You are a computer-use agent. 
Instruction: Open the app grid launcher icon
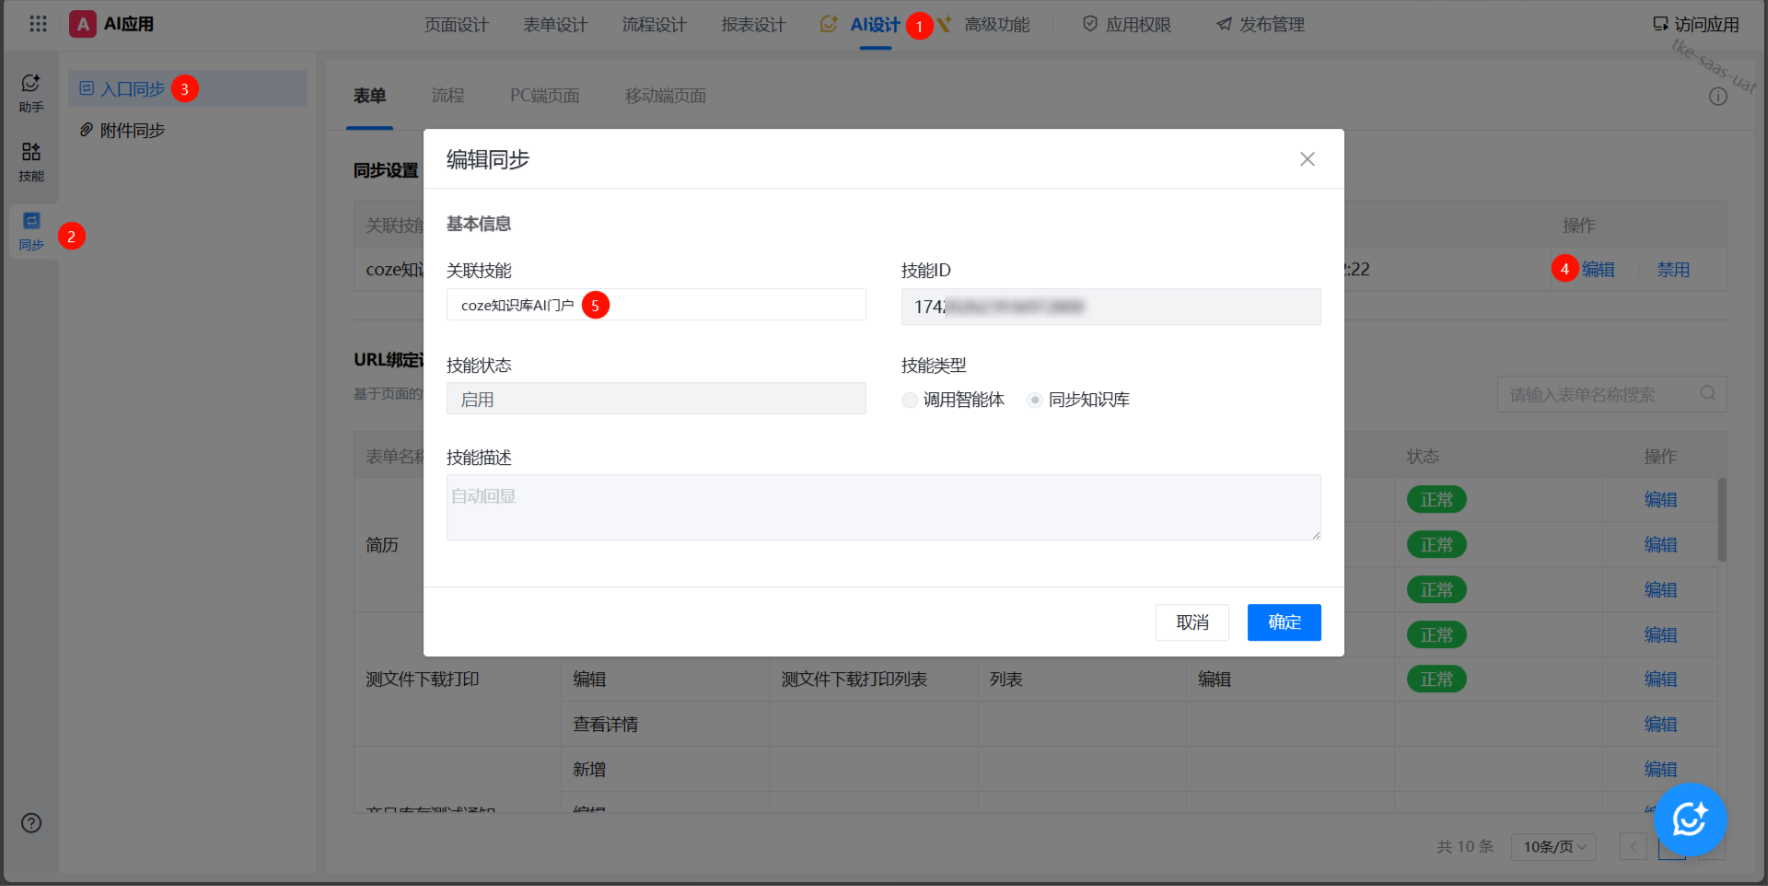pyautogui.click(x=38, y=24)
